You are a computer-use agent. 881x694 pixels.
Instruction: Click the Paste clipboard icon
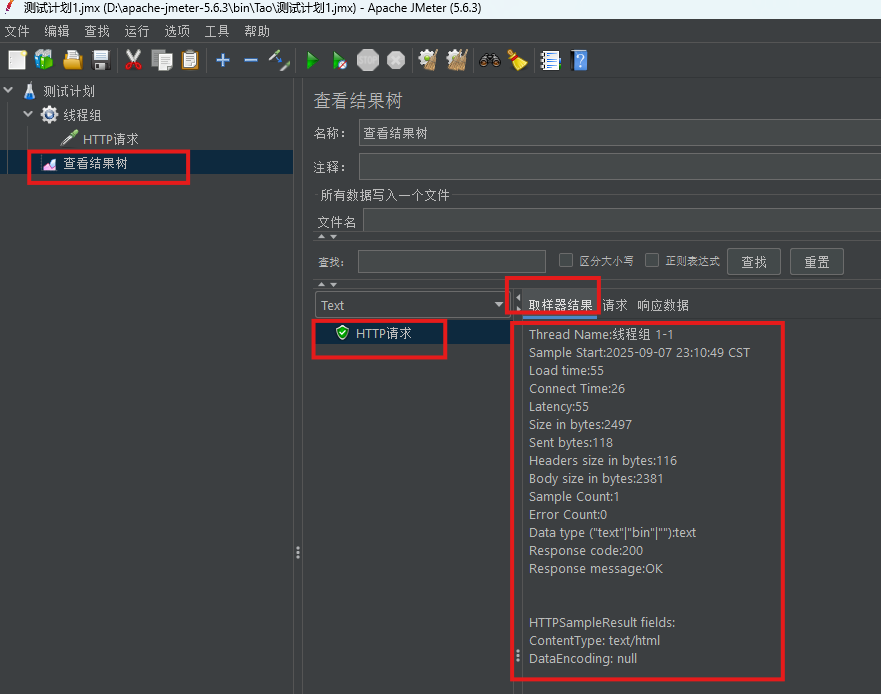point(190,60)
